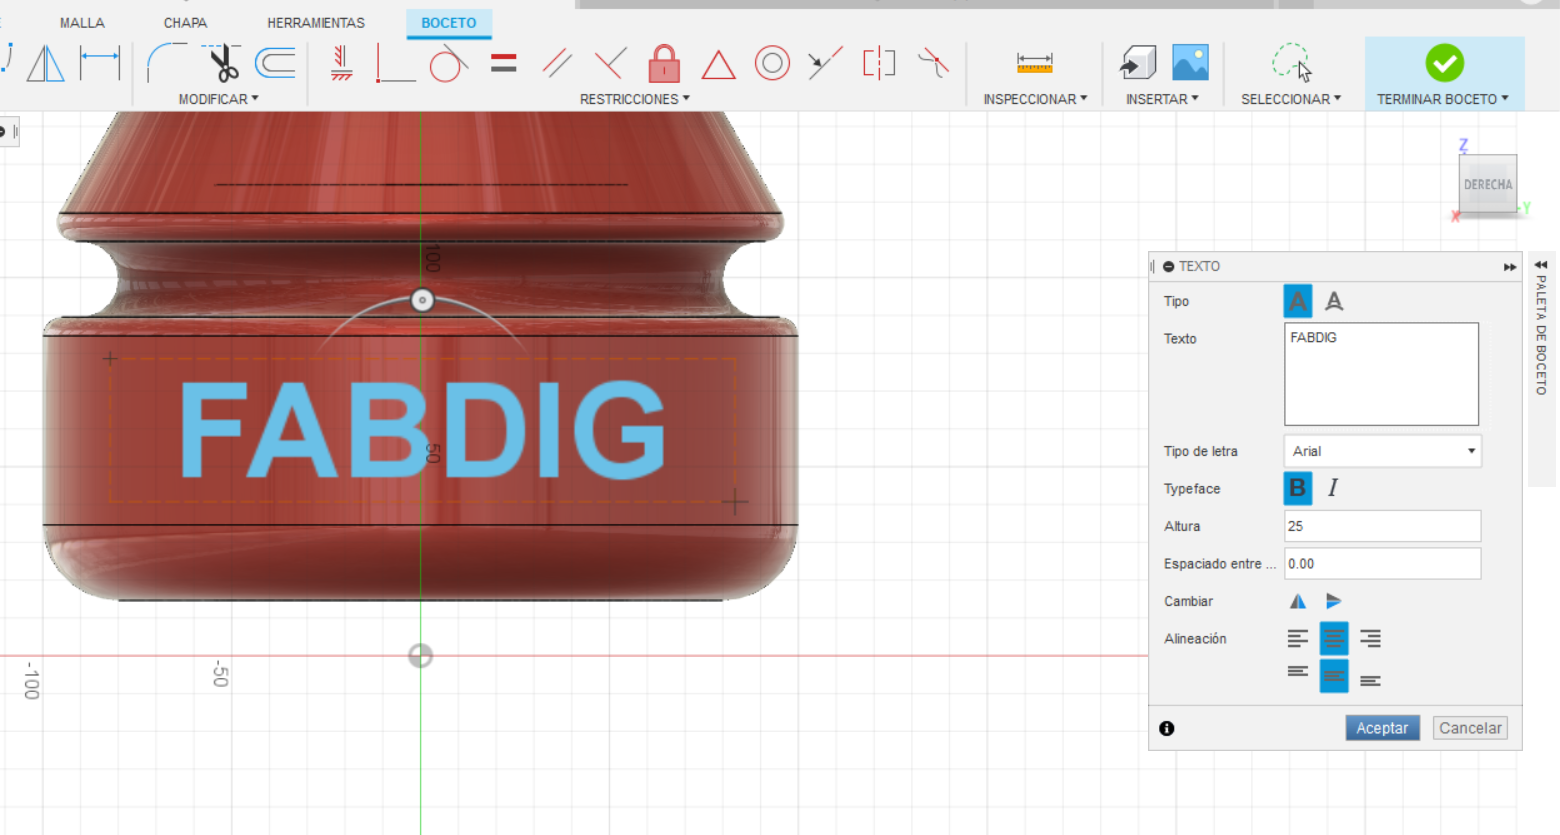Select the Mirror tool icon

(45, 63)
